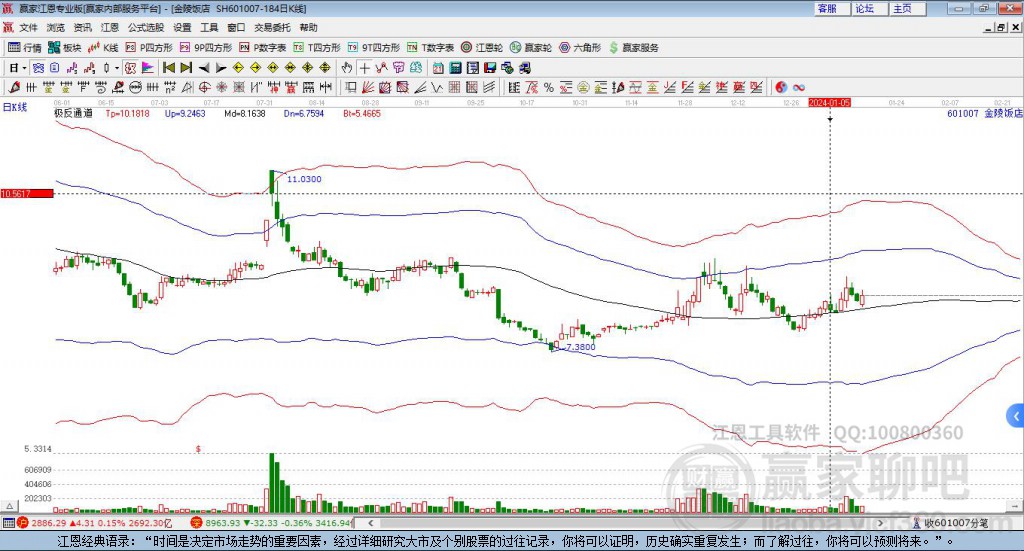
Task: Open the 江恩轮 Gann wheel tool
Action: (482, 48)
